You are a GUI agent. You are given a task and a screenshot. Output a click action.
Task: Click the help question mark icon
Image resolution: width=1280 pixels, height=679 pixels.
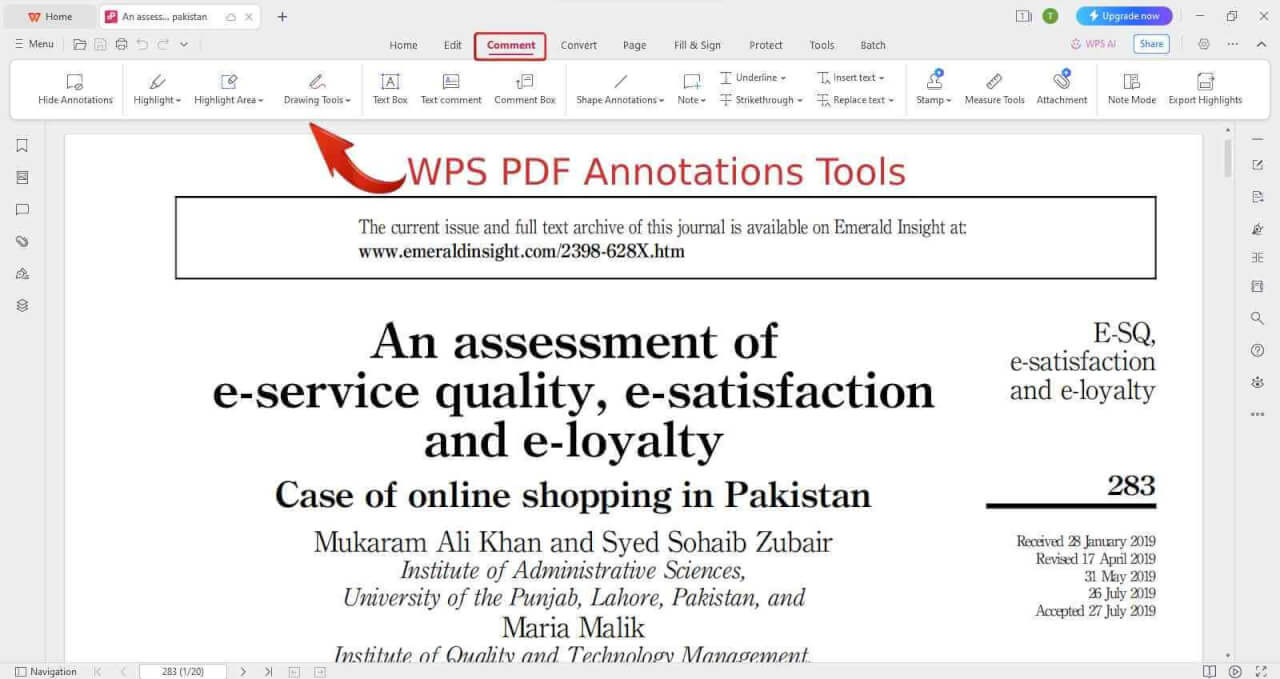pyautogui.click(x=1257, y=350)
